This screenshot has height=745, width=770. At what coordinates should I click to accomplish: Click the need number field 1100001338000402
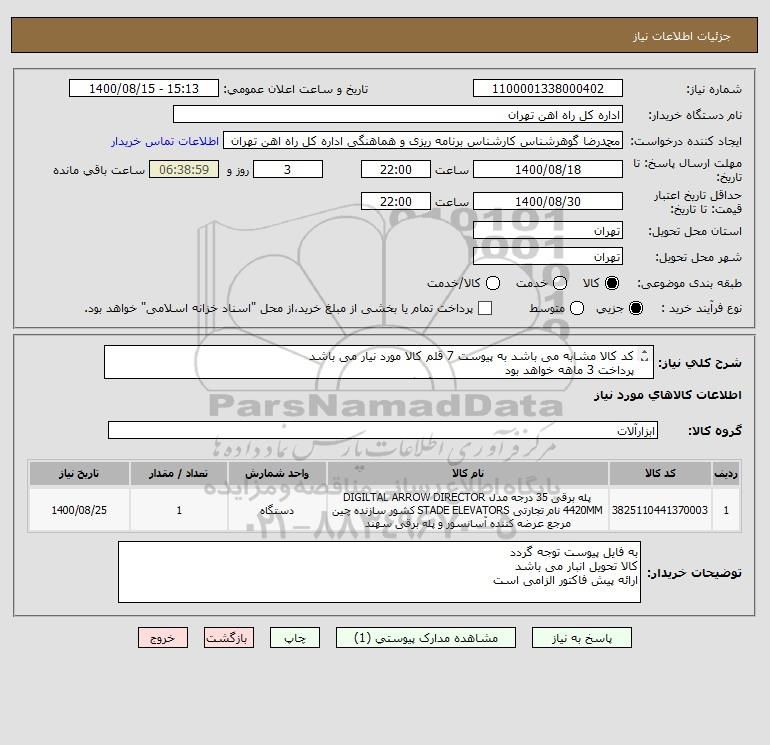[x=548, y=88]
